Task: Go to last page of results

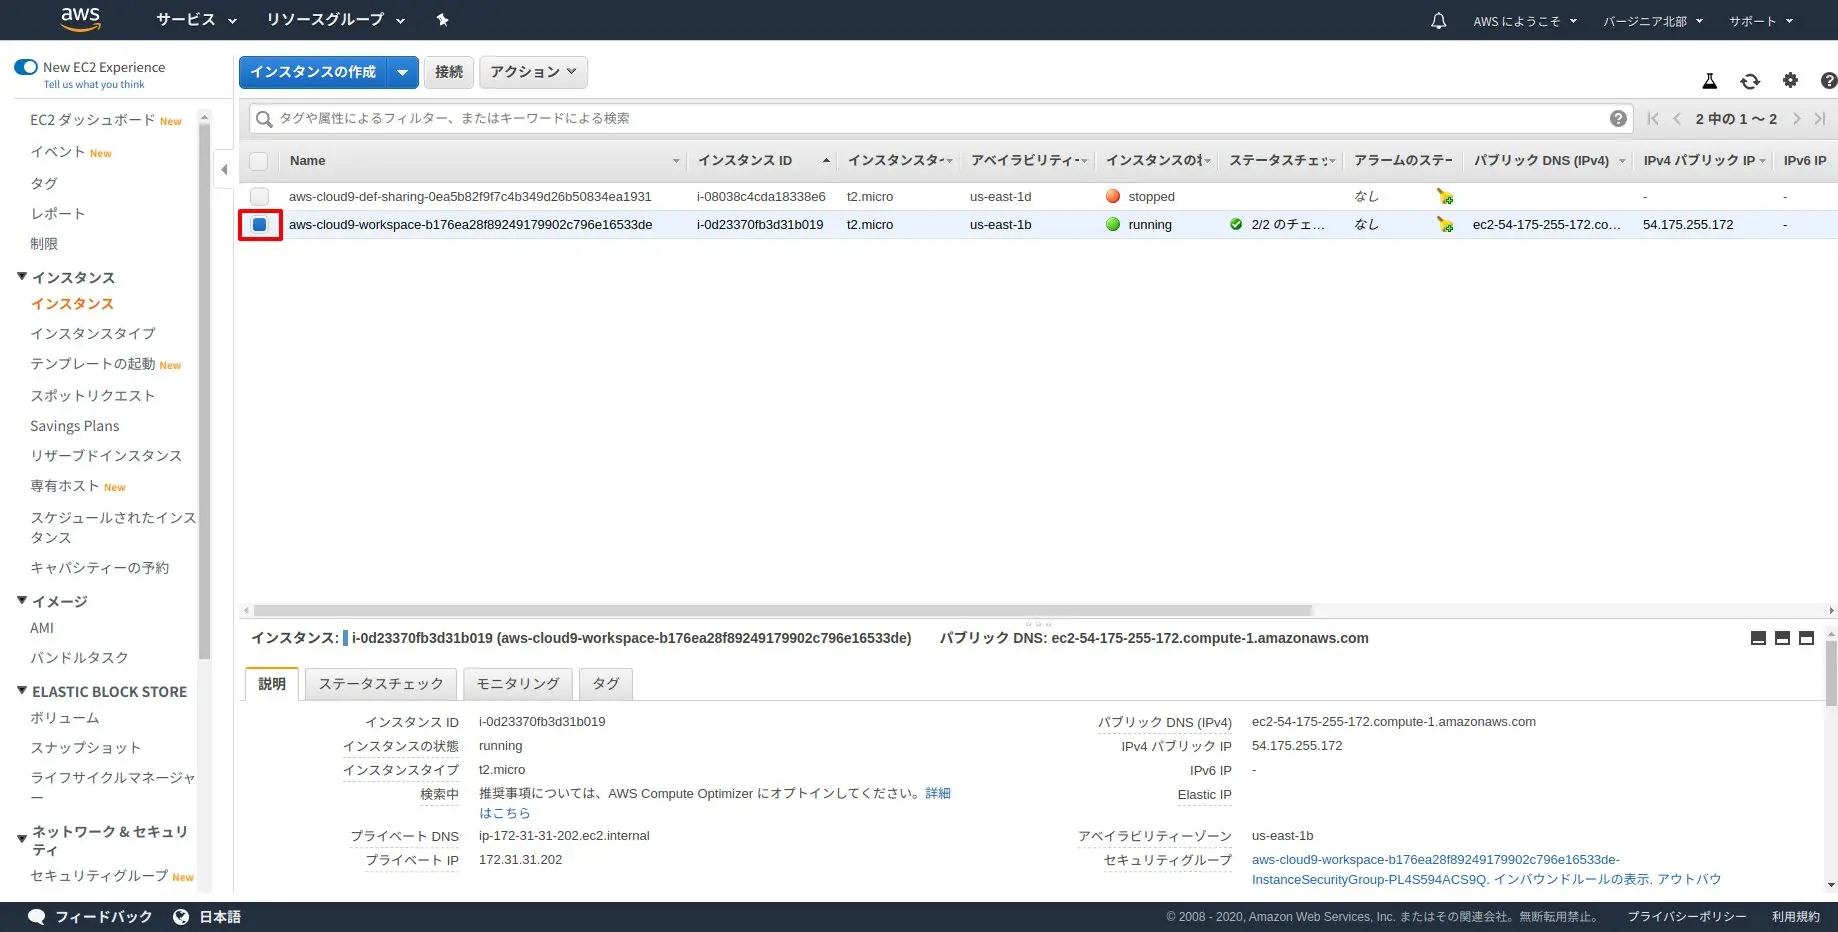Action: (x=1820, y=118)
